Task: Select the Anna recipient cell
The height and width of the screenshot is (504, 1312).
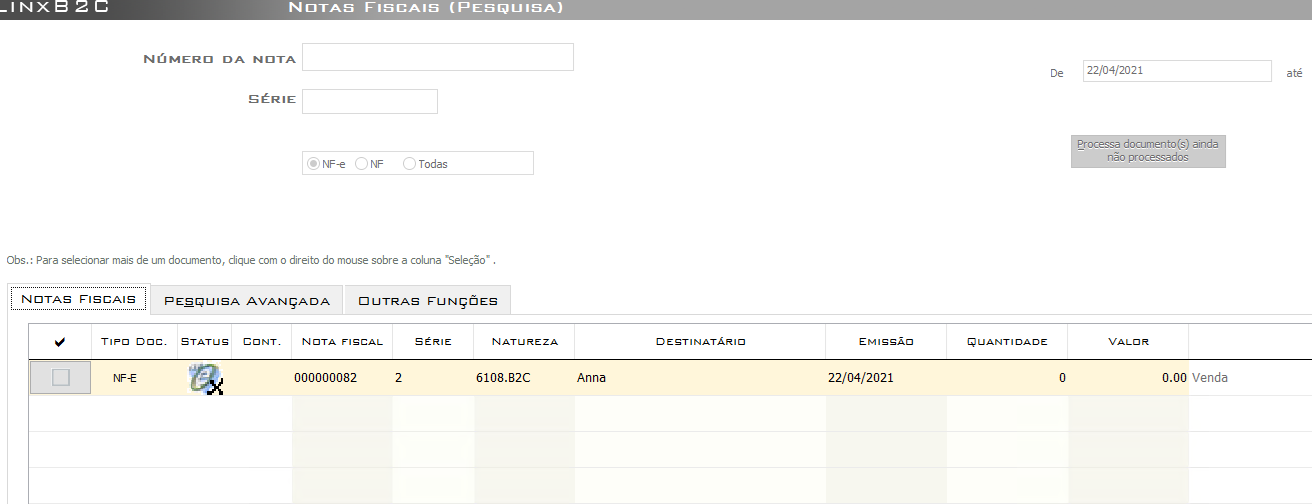Action: [x=700, y=378]
